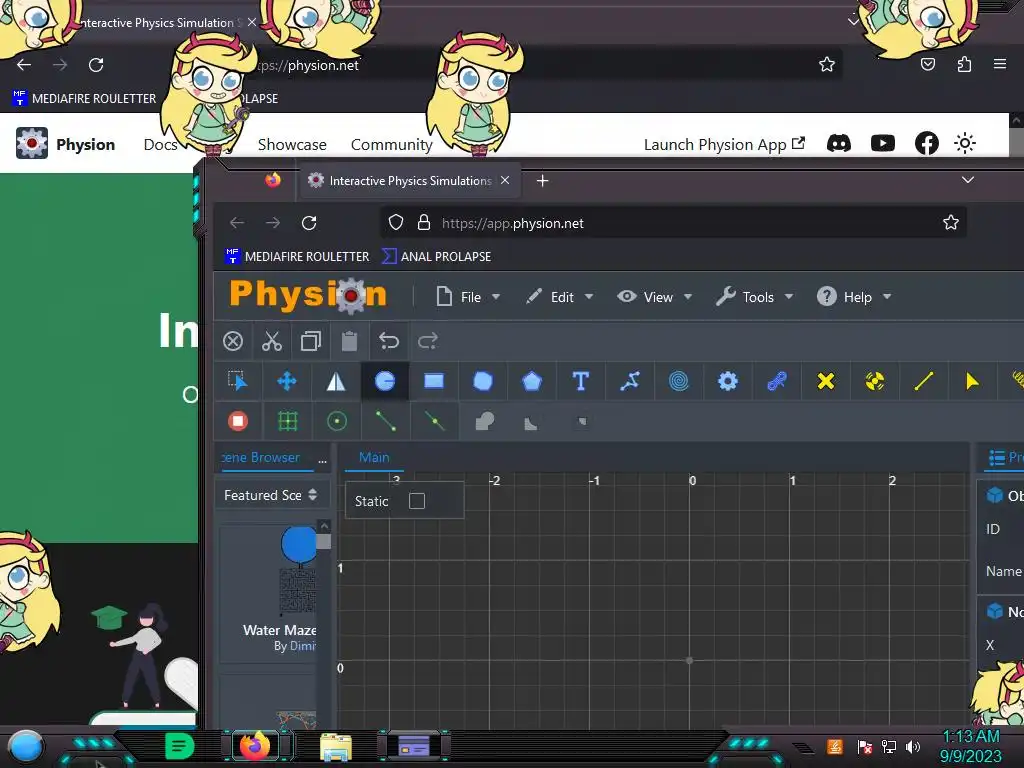This screenshot has height=768, width=1024.
Task: Switch to the Scene Browser tab
Action: (261, 458)
